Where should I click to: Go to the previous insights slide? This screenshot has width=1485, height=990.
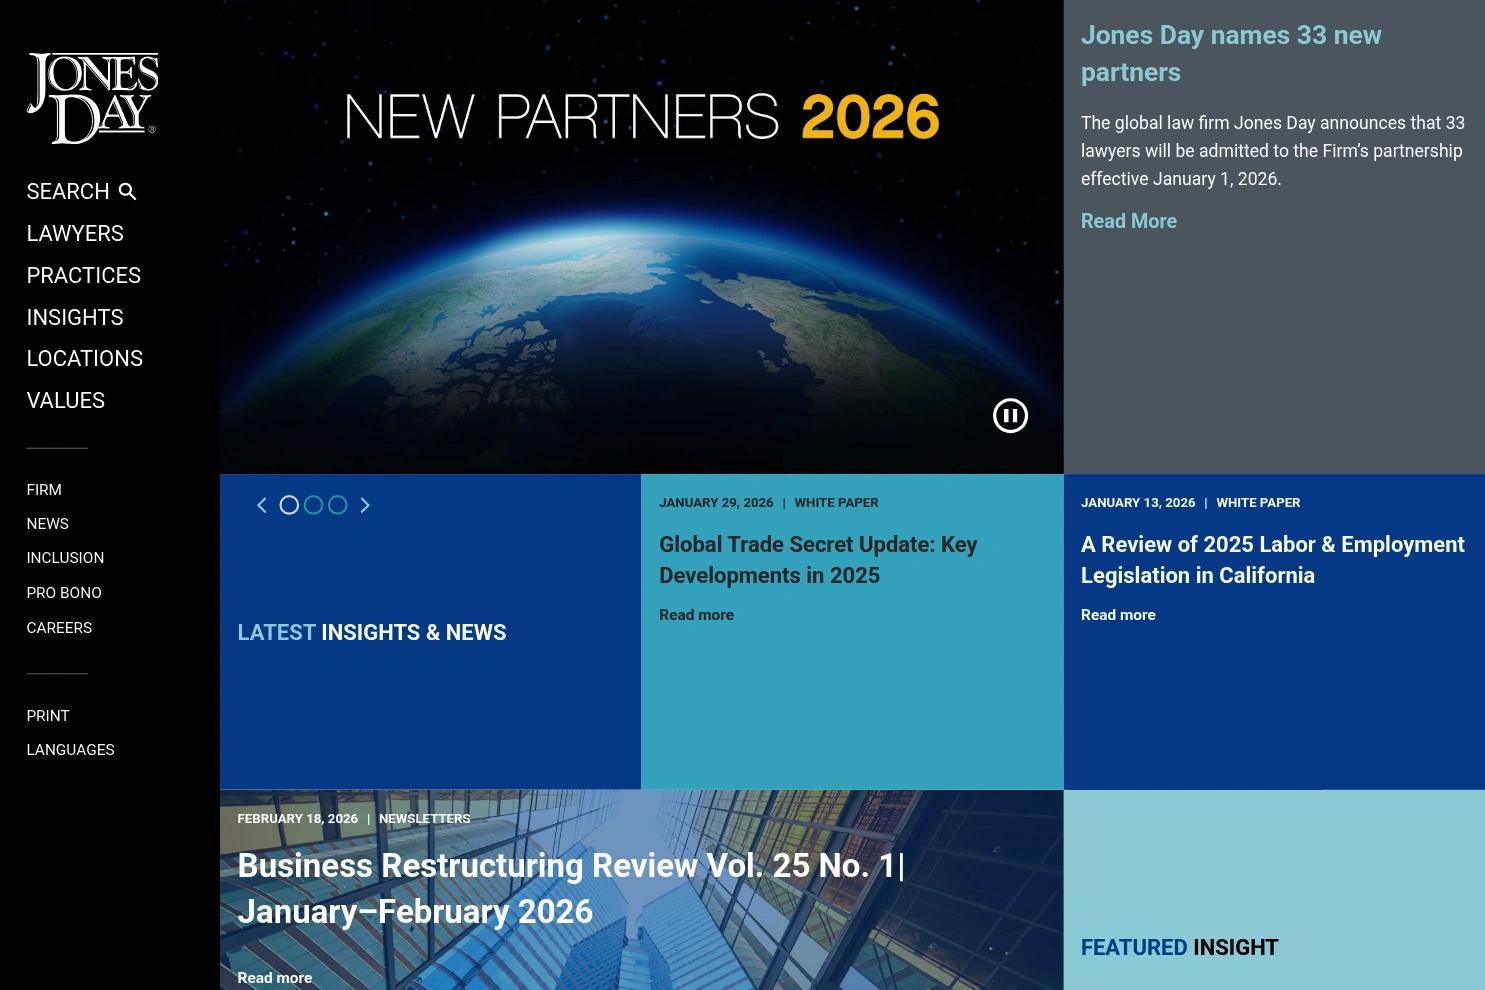point(262,505)
